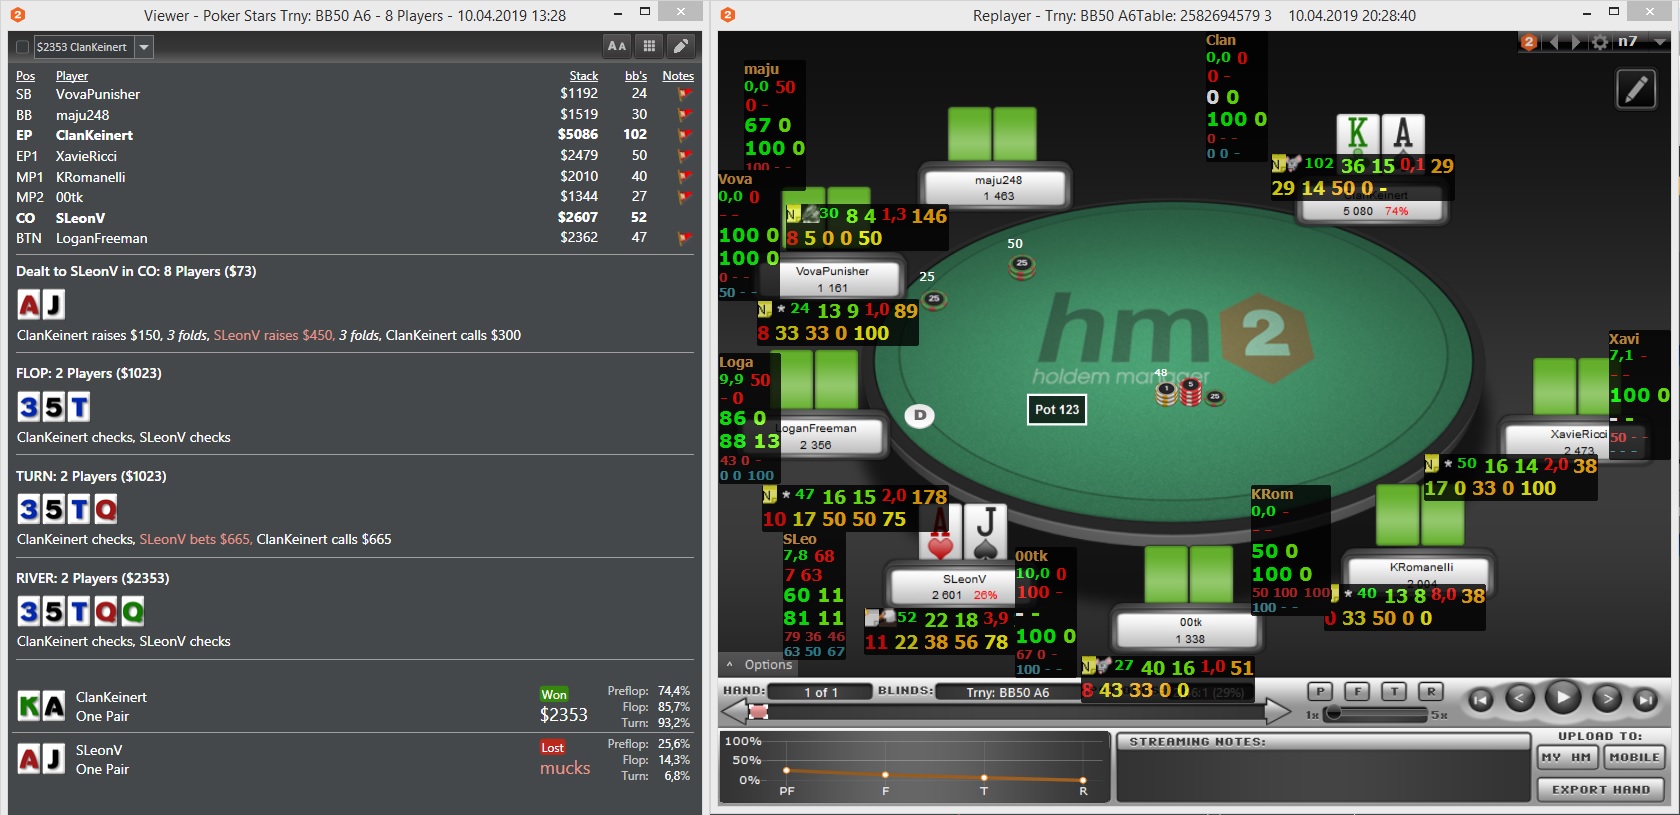Sort by Pos column header
The width and height of the screenshot is (1680, 815).
(25, 76)
